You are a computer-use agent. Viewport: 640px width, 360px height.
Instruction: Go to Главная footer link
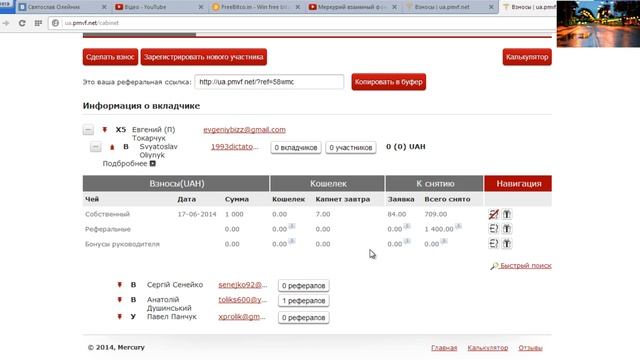click(x=444, y=348)
